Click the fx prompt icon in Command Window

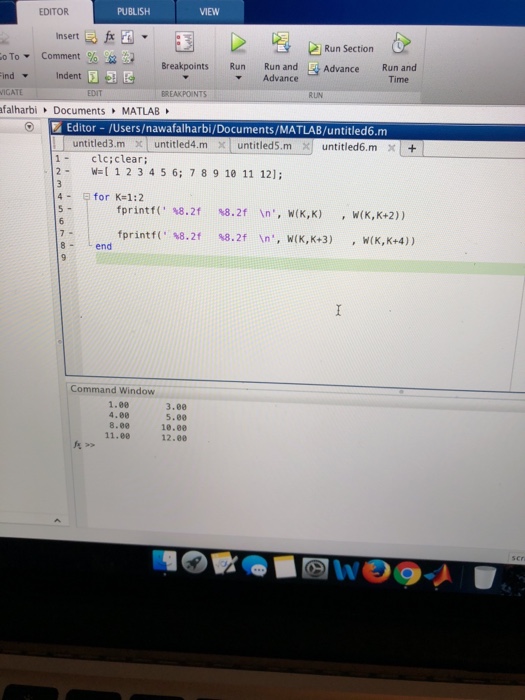click(77, 445)
